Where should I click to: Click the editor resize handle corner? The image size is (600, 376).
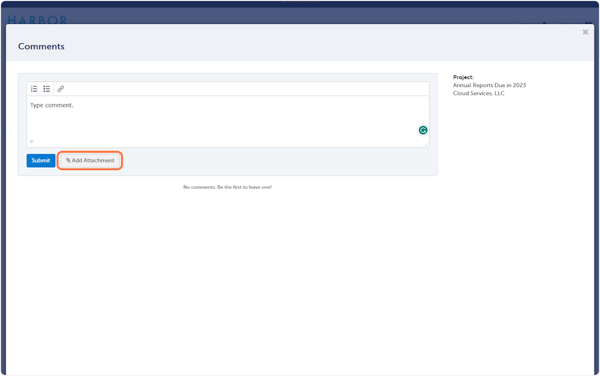click(426, 144)
